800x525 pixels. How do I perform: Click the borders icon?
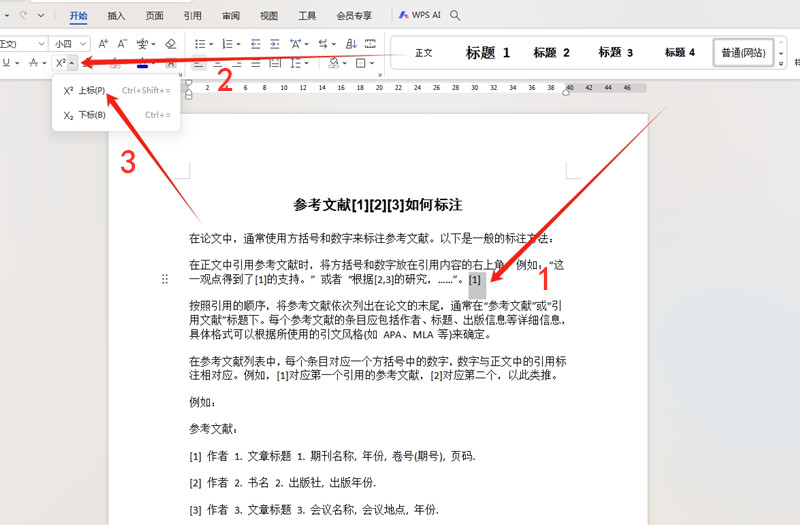(x=361, y=63)
